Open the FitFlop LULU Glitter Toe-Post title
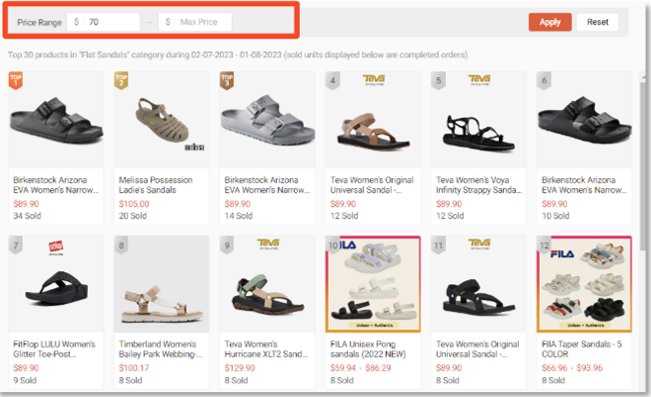 pos(54,349)
